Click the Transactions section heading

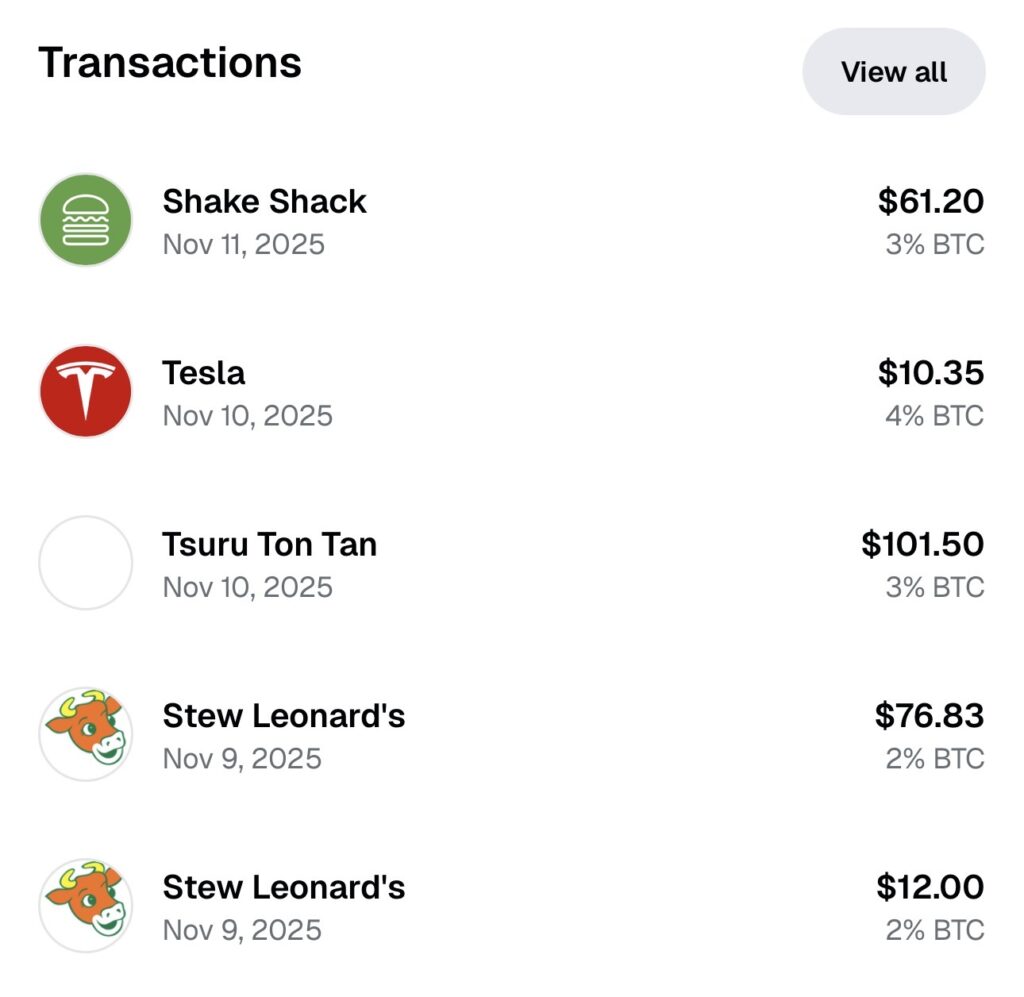point(170,63)
